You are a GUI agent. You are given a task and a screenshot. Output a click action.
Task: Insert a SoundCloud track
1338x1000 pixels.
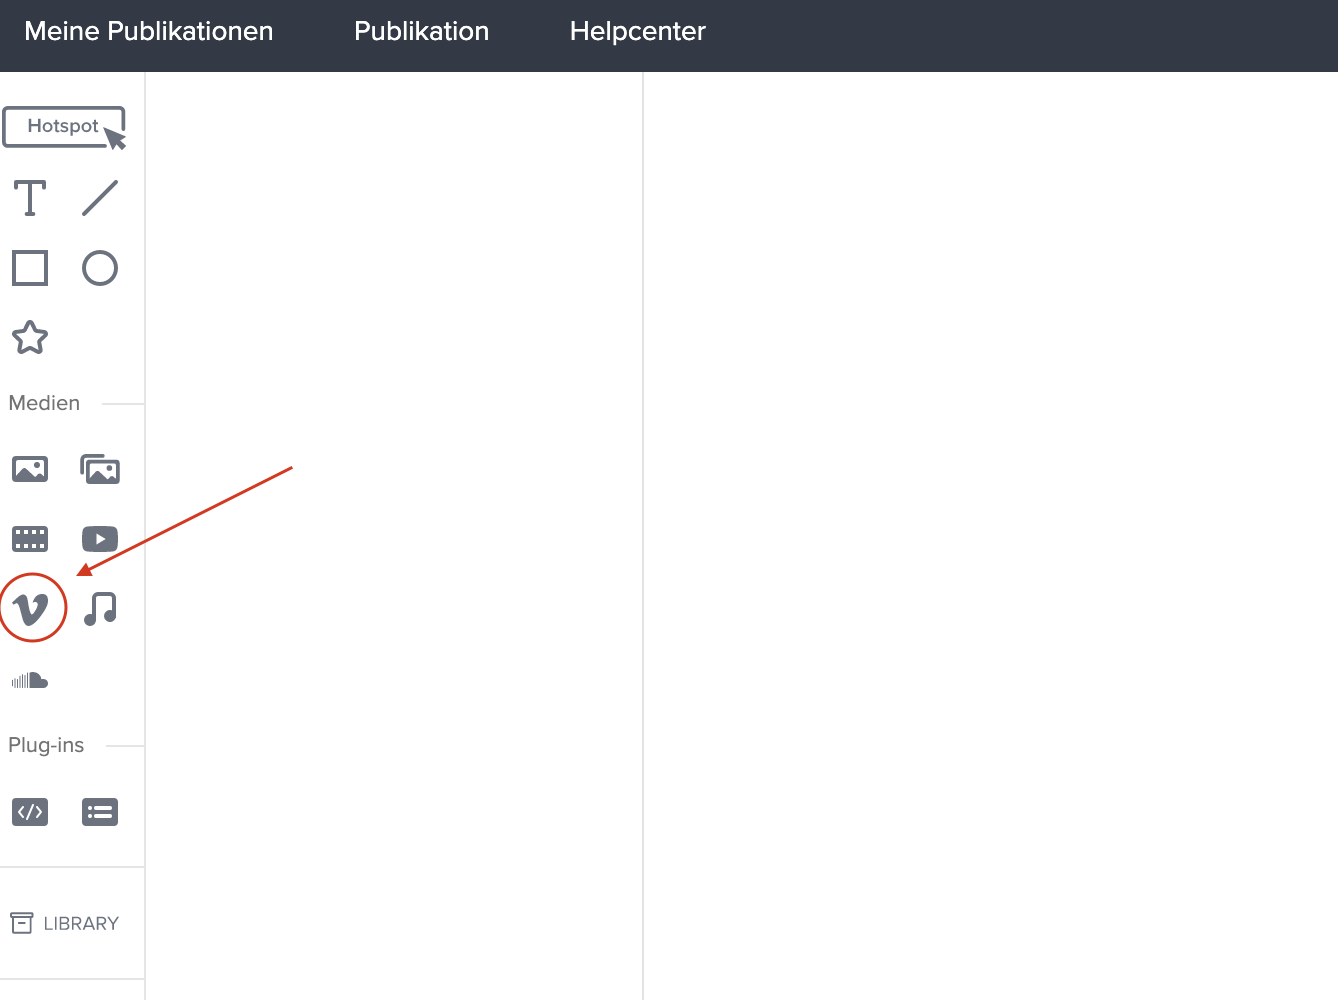pos(30,681)
